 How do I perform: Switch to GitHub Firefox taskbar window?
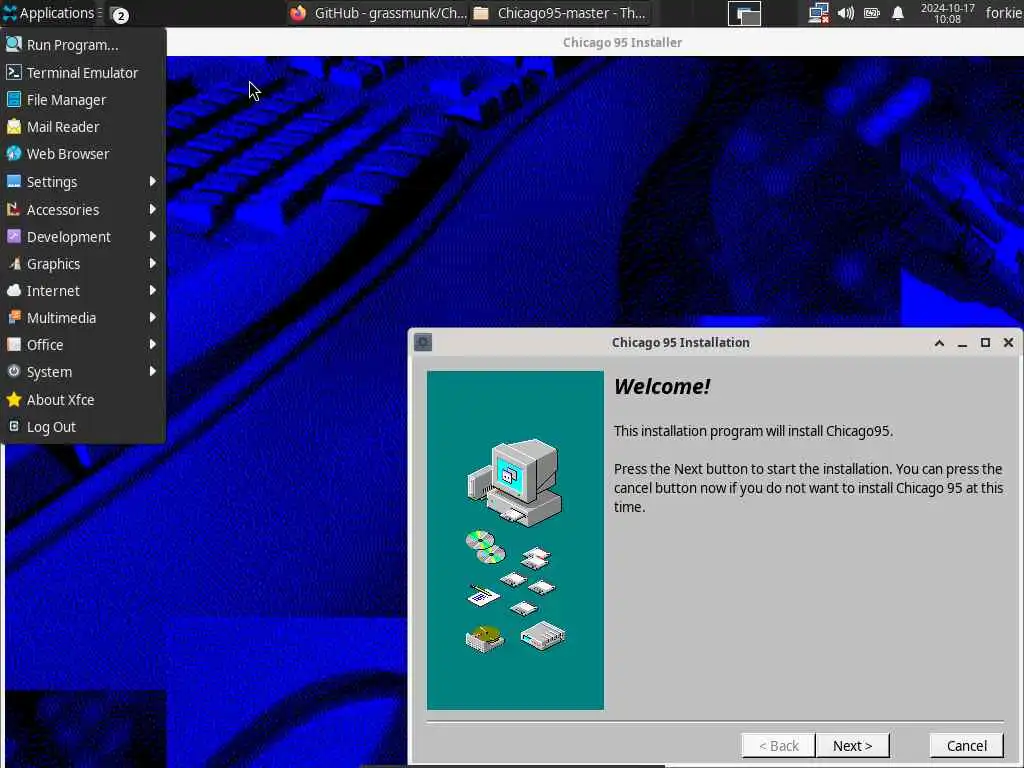[x=378, y=13]
